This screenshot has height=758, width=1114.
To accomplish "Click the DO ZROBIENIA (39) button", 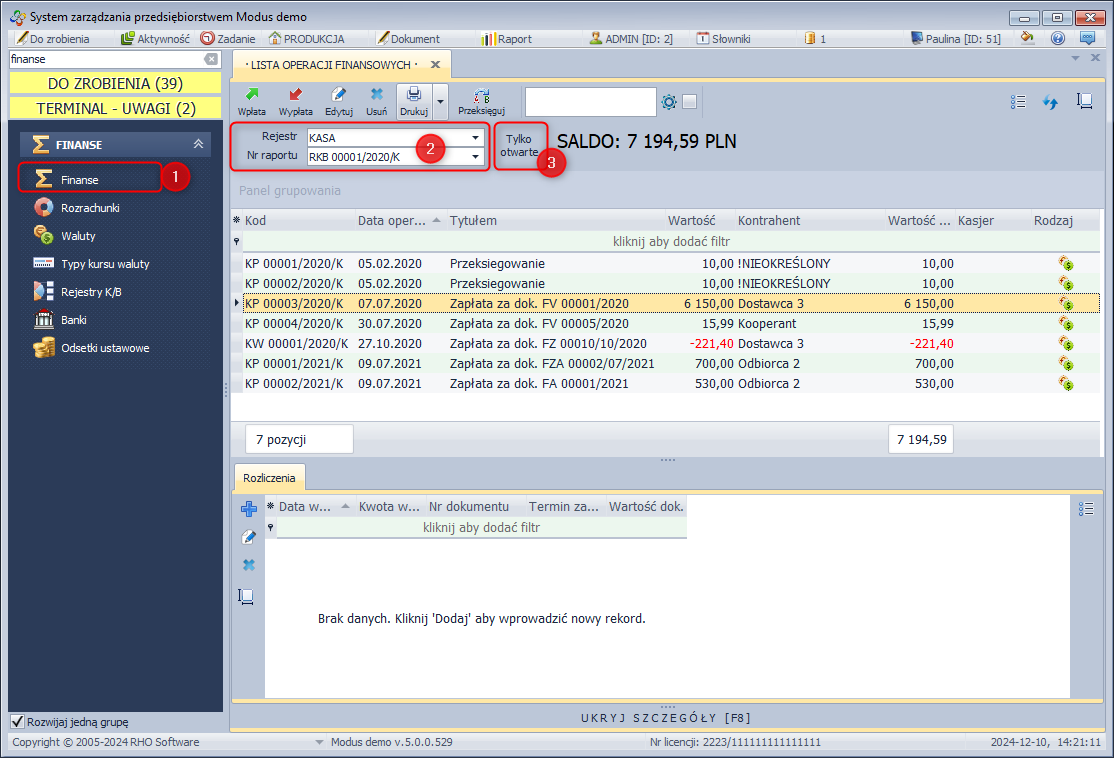I will pos(115,83).
